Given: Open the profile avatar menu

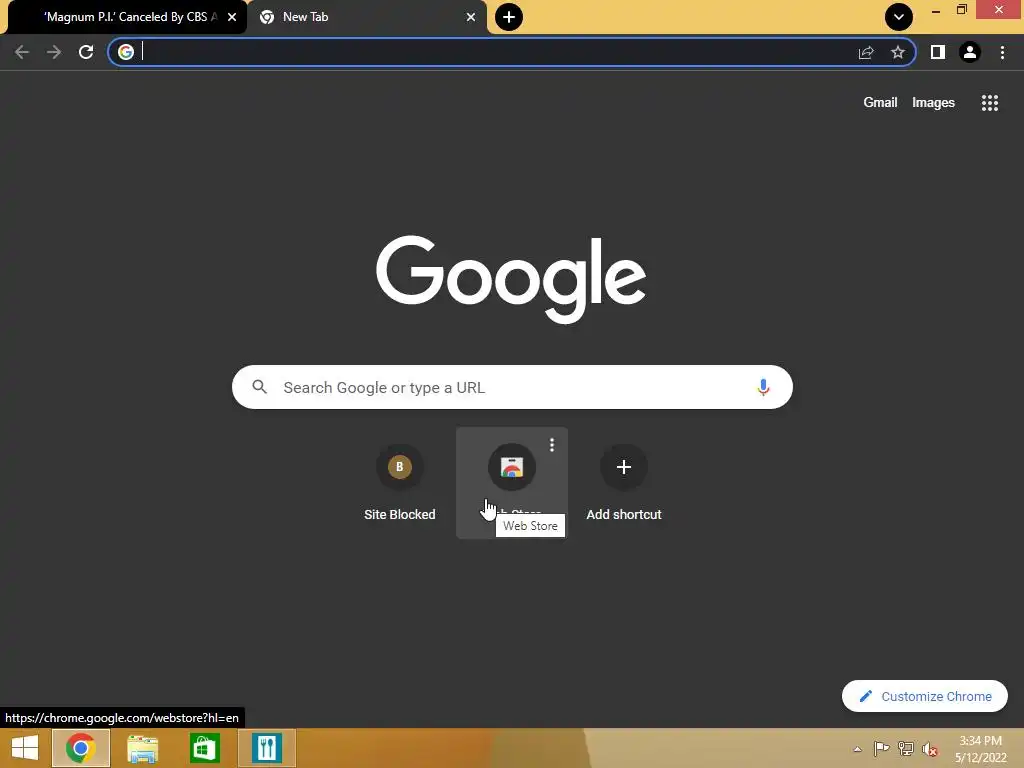Looking at the screenshot, I should [x=970, y=52].
